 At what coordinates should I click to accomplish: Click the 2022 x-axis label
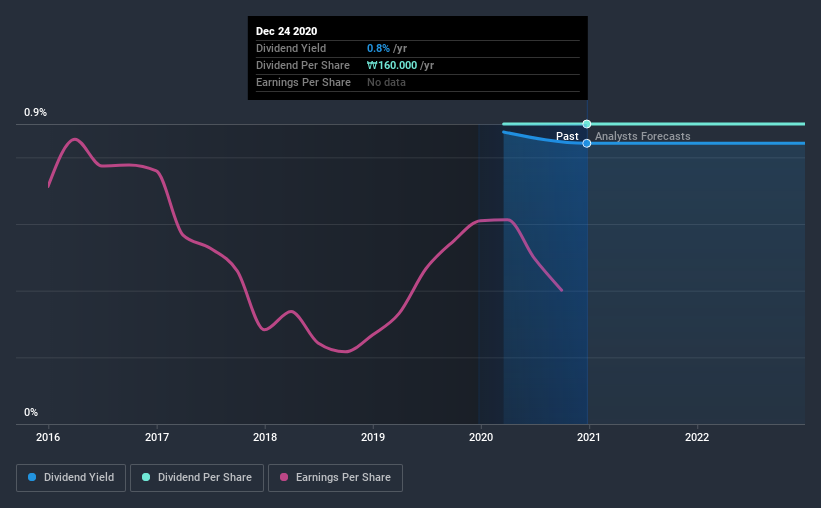click(x=697, y=437)
